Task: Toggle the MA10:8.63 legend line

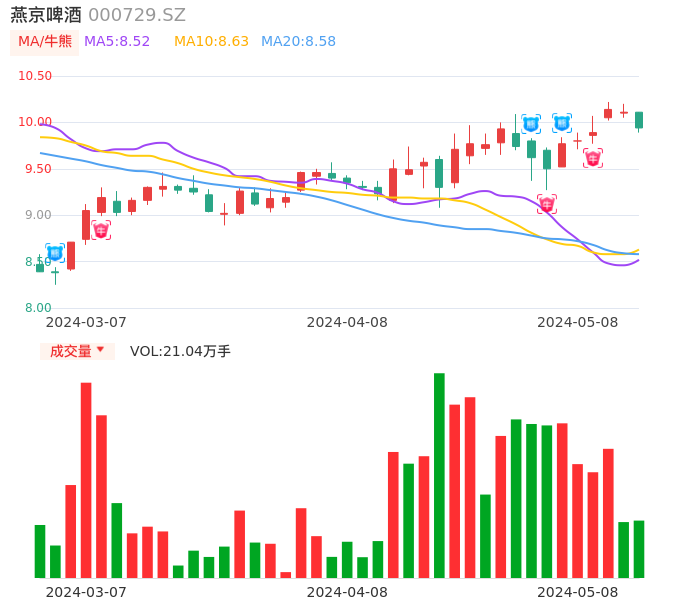Action: tap(211, 42)
